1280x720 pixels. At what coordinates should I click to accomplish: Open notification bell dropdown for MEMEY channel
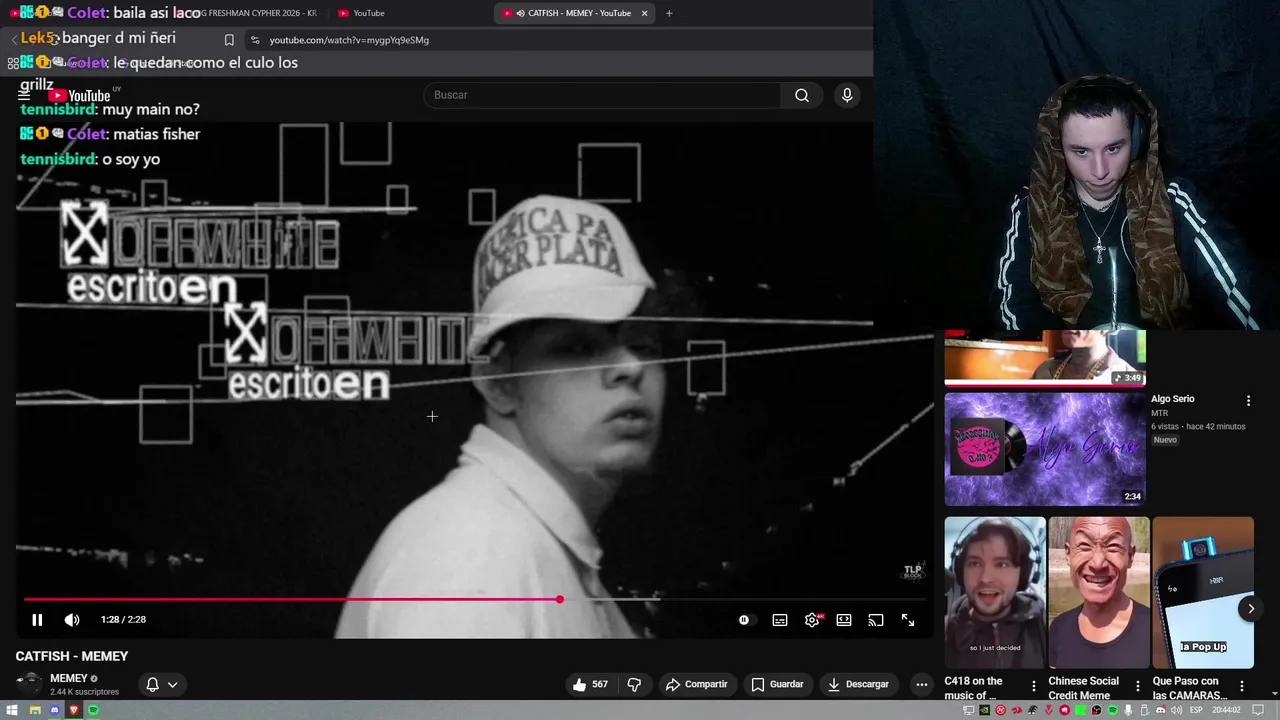[x=162, y=685]
